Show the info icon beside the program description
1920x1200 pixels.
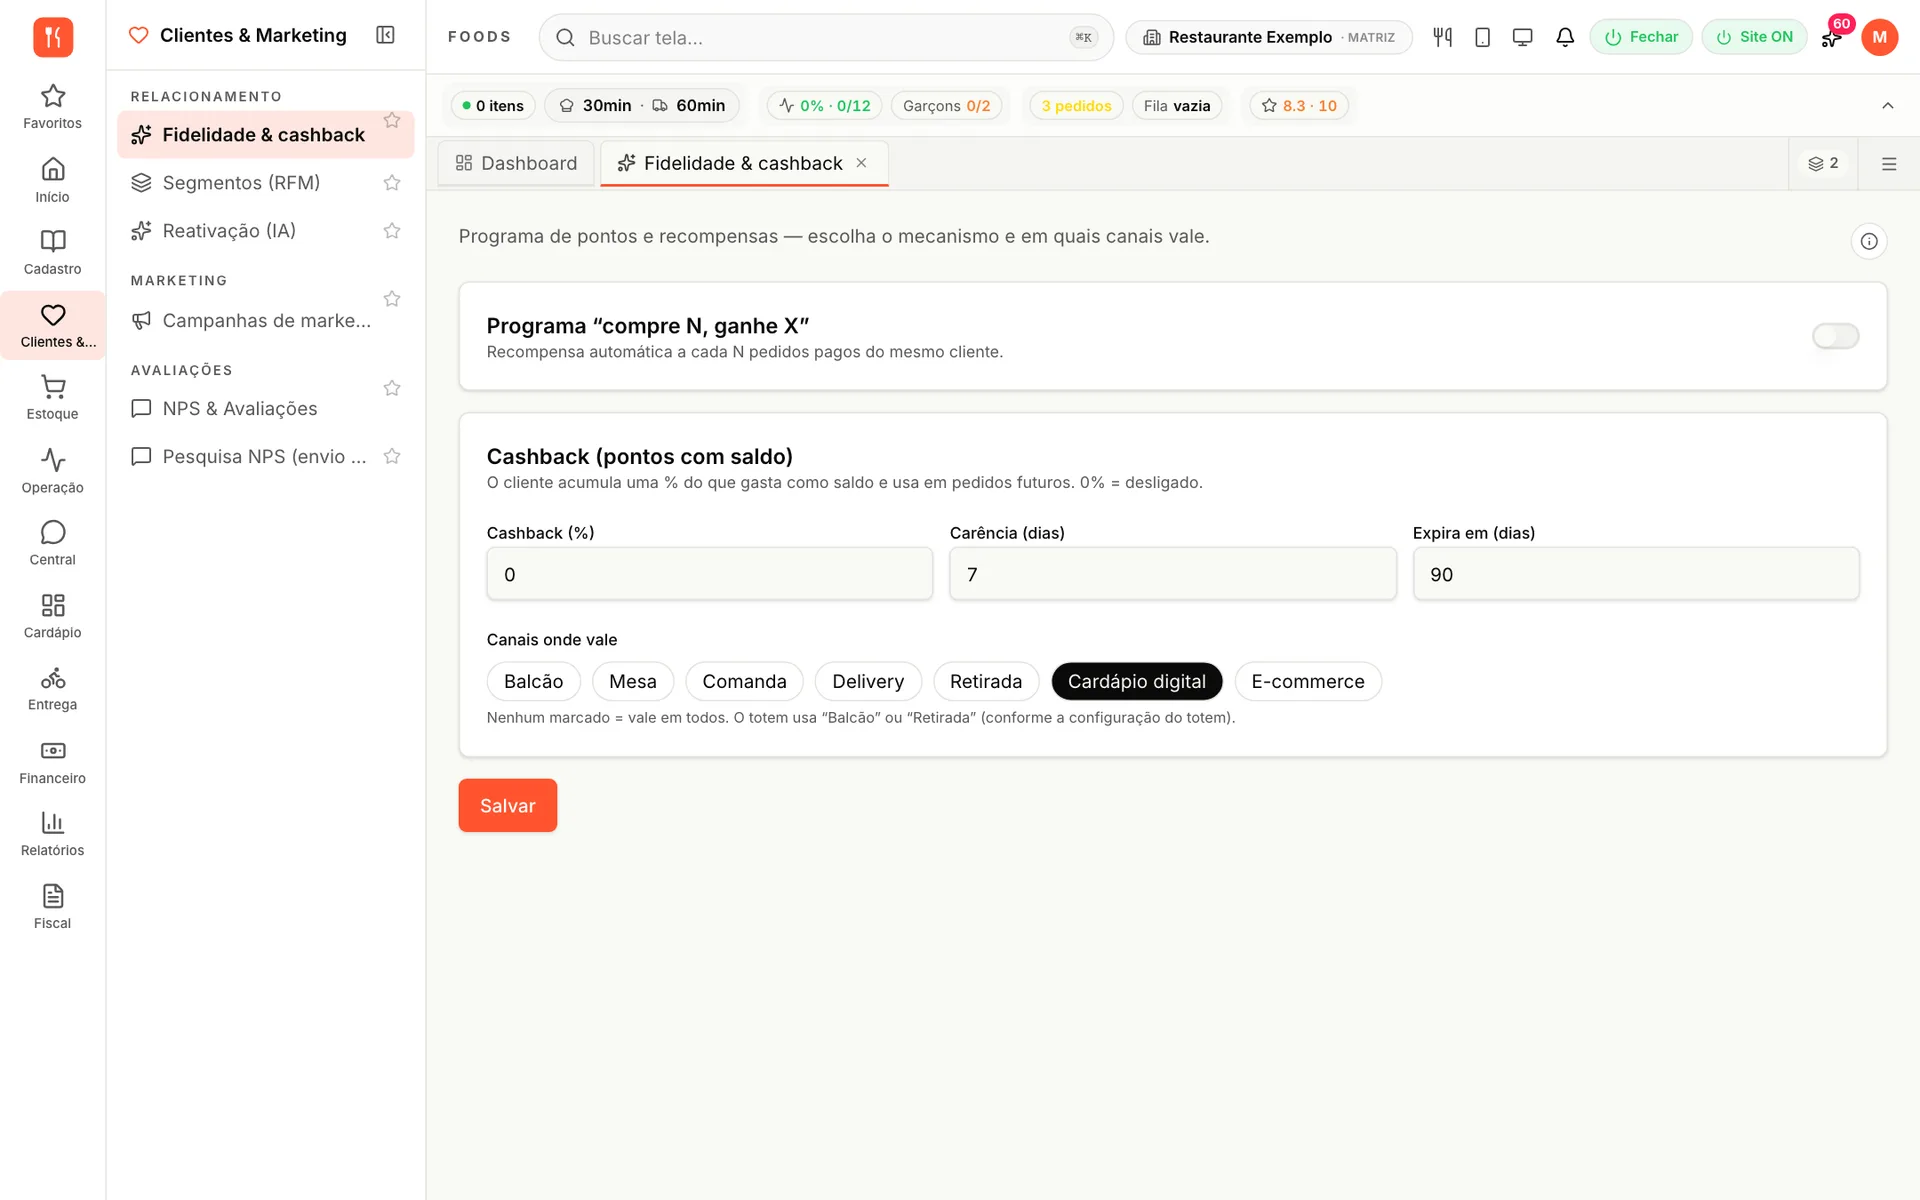point(1868,241)
